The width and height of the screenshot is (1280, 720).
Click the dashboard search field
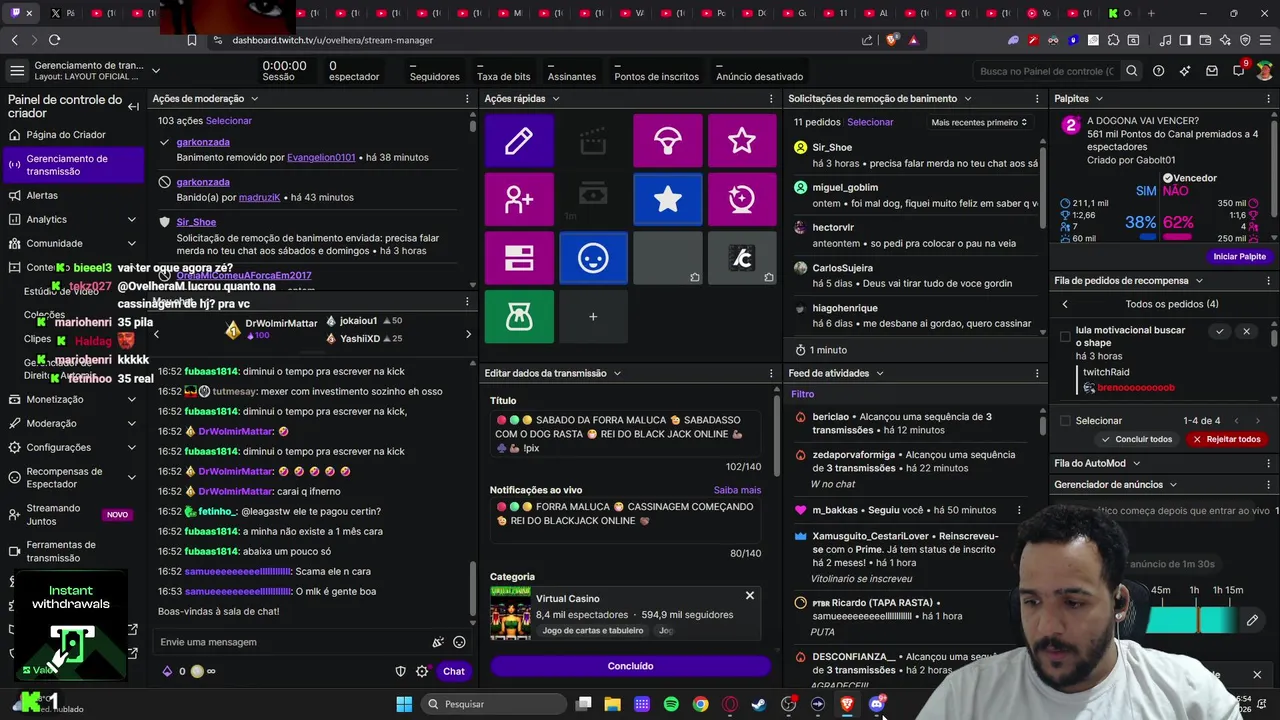1046,71
